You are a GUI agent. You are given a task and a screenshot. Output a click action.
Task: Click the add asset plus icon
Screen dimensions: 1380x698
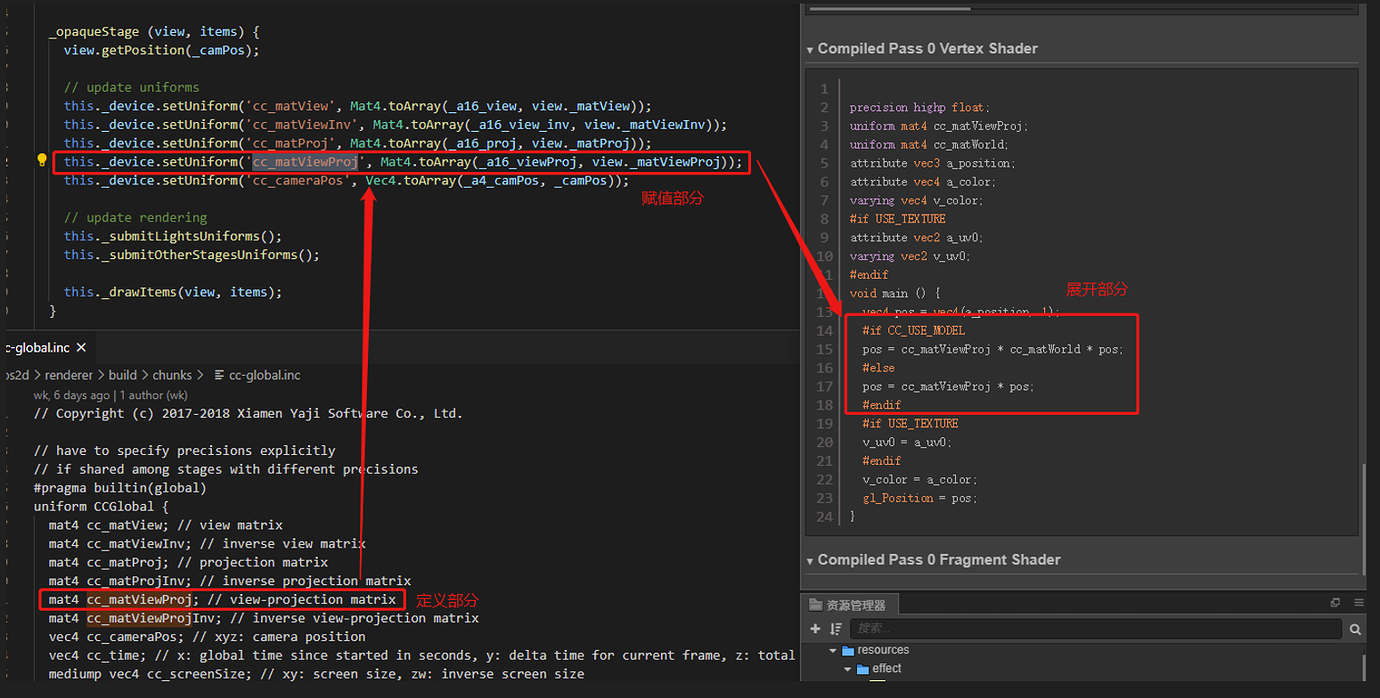(x=815, y=629)
